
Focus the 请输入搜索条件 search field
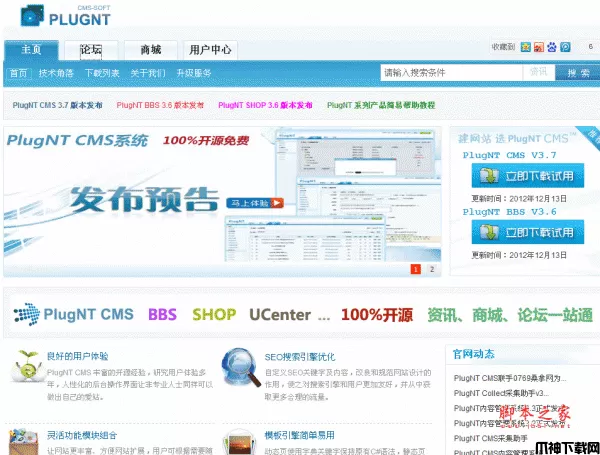tap(452, 73)
